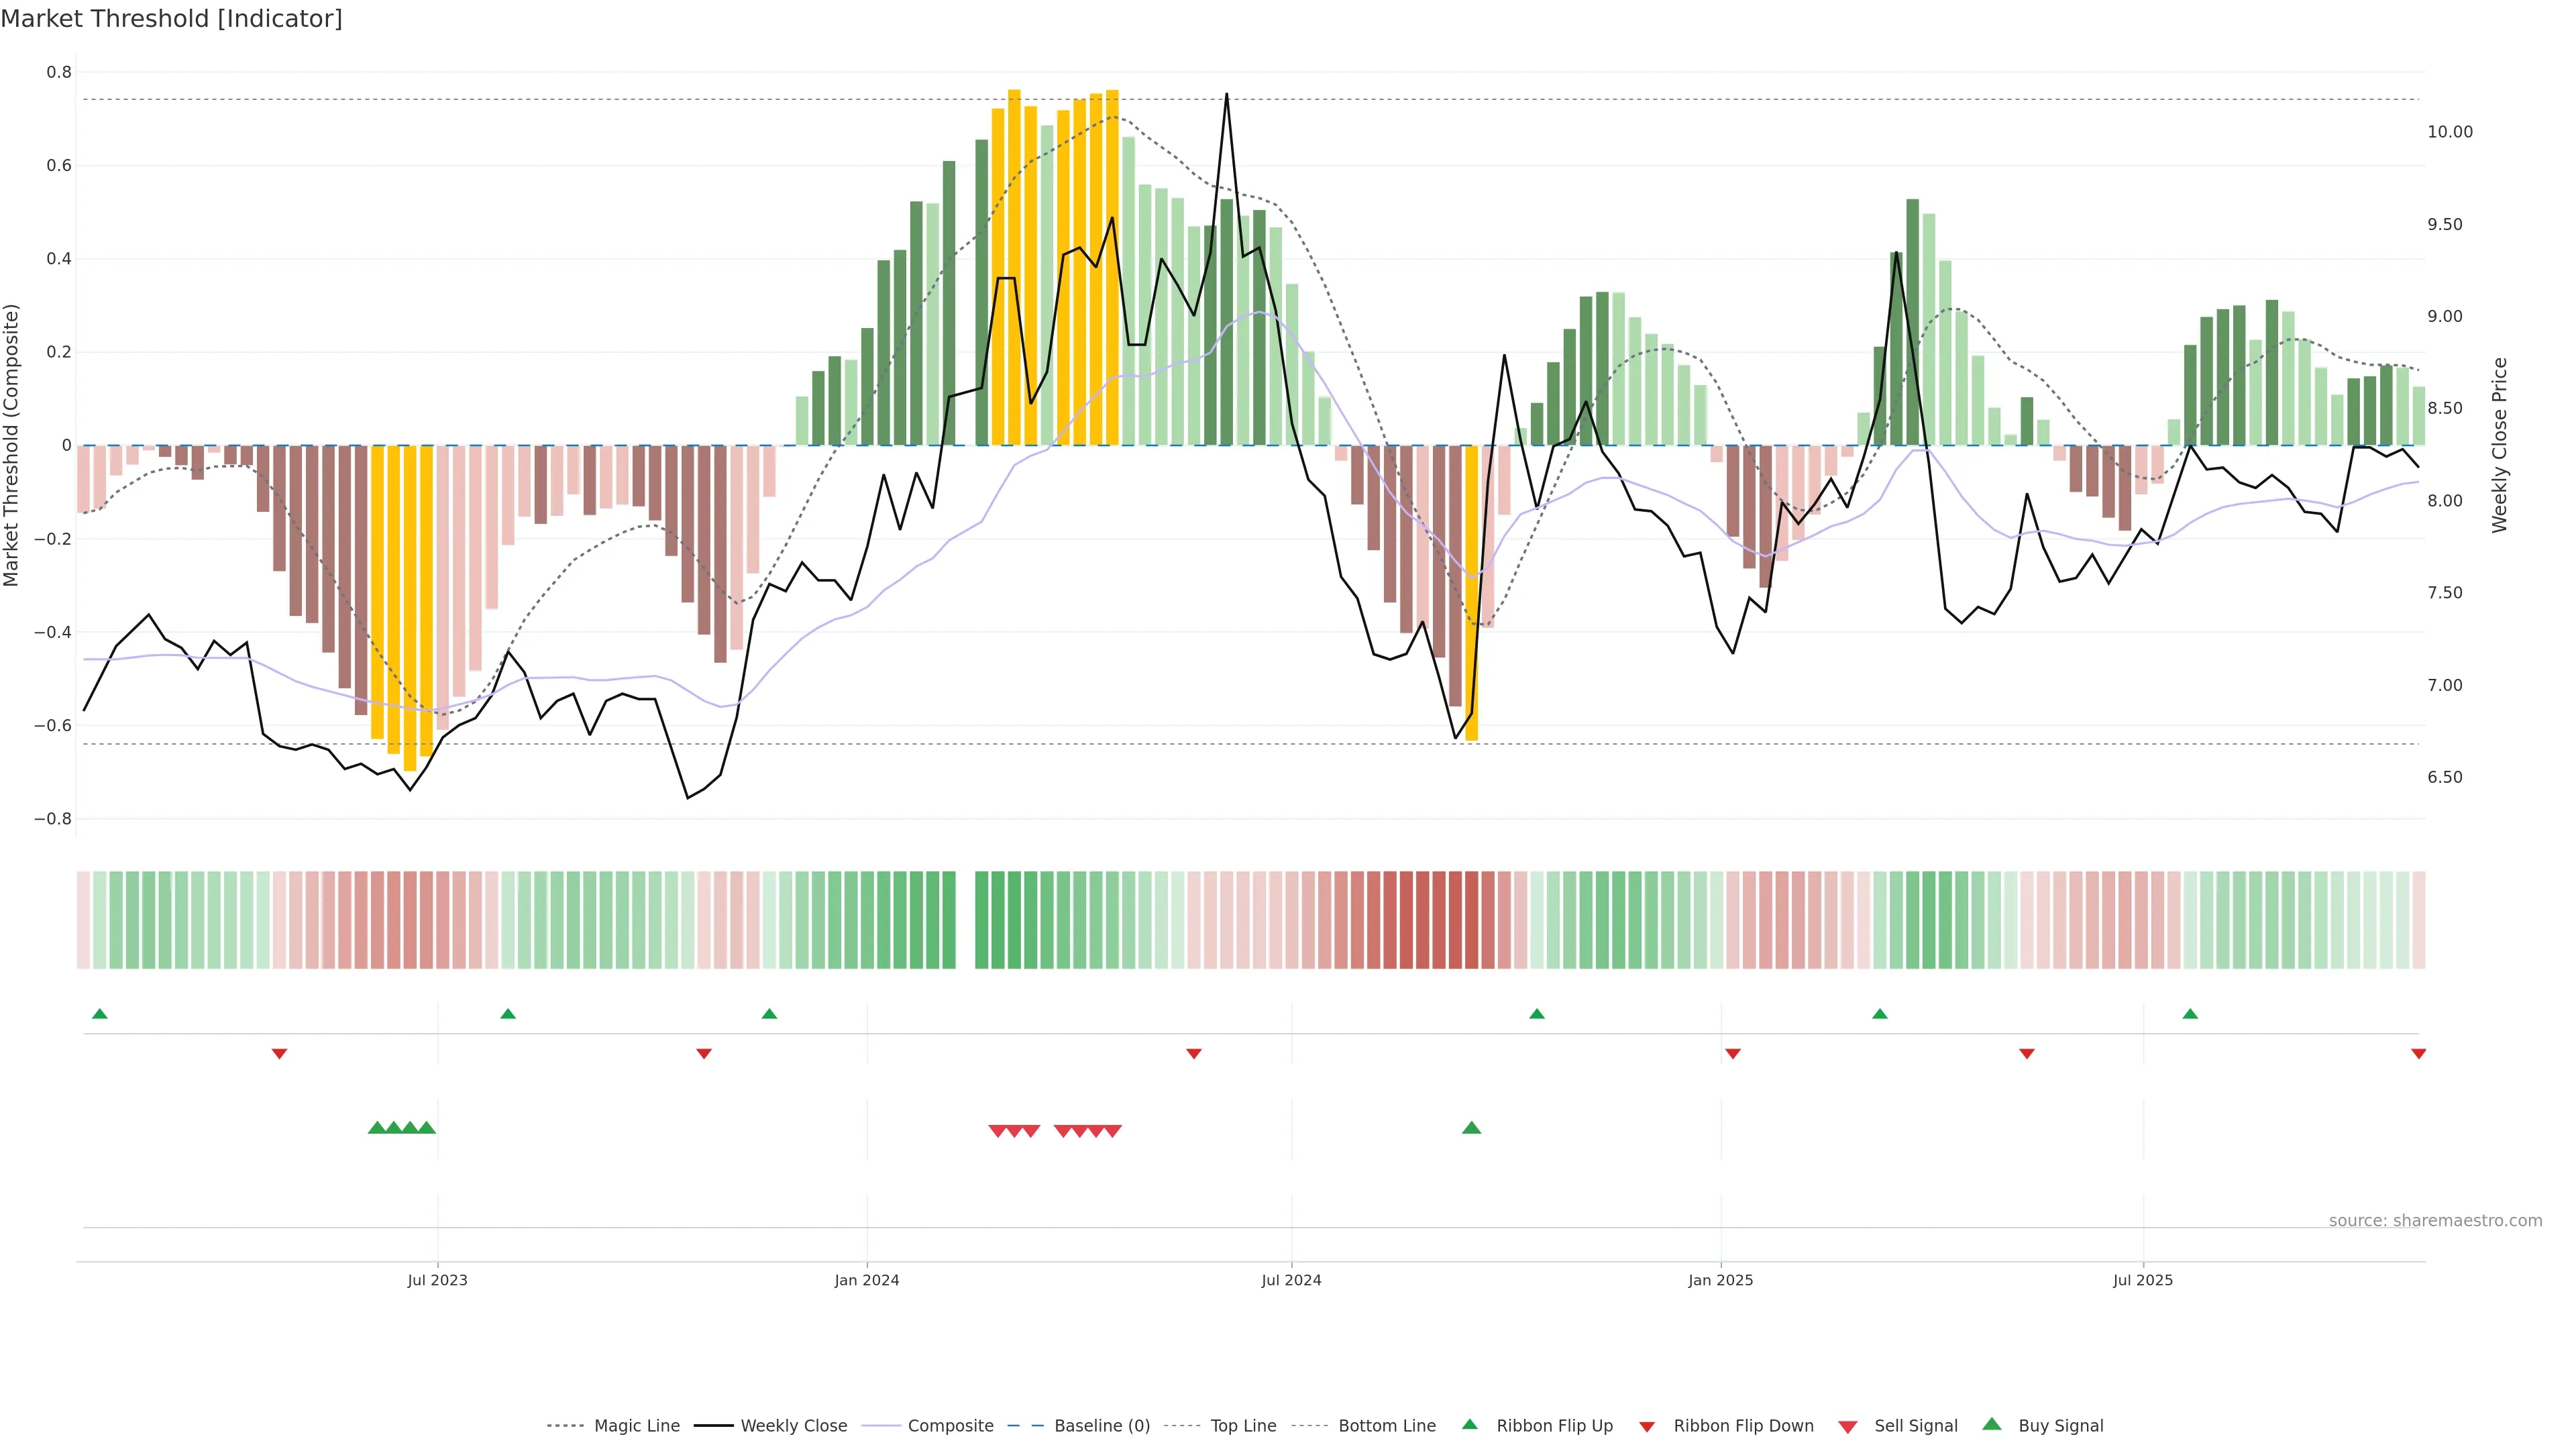Hide the Composite series via legend
Image resolution: width=2576 pixels, height=1449 pixels.
[950, 1426]
